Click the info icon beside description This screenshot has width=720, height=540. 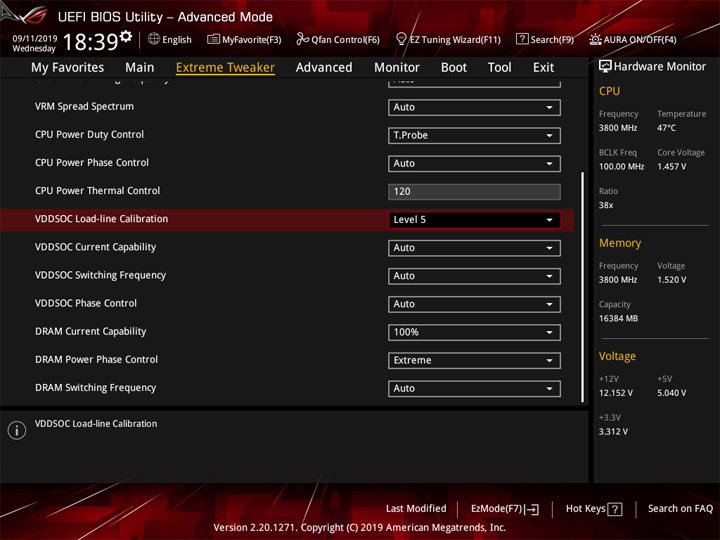[17, 430]
